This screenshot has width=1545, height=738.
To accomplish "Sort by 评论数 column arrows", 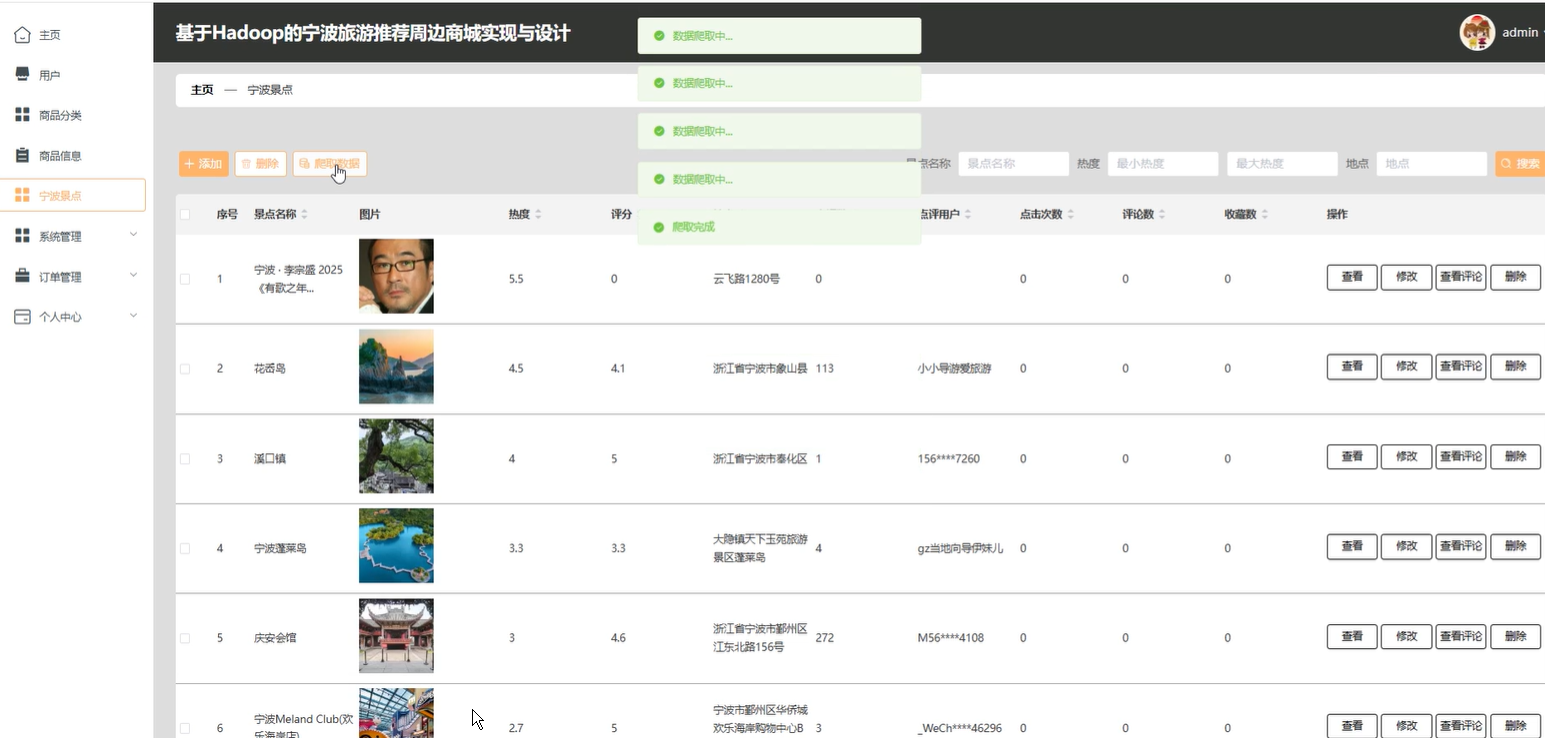I will pos(1162,214).
